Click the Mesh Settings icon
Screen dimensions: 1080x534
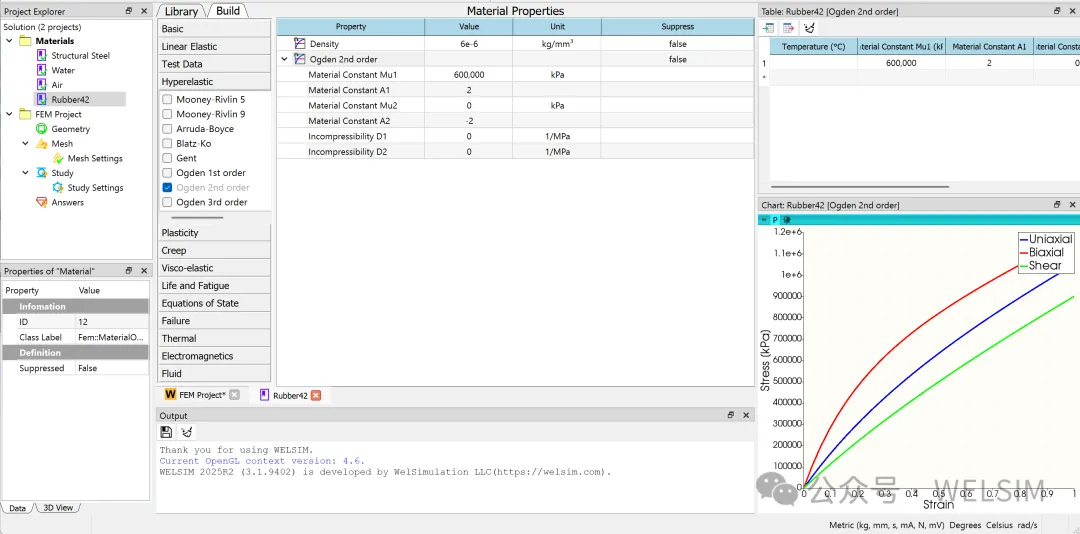[x=58, y=158]
